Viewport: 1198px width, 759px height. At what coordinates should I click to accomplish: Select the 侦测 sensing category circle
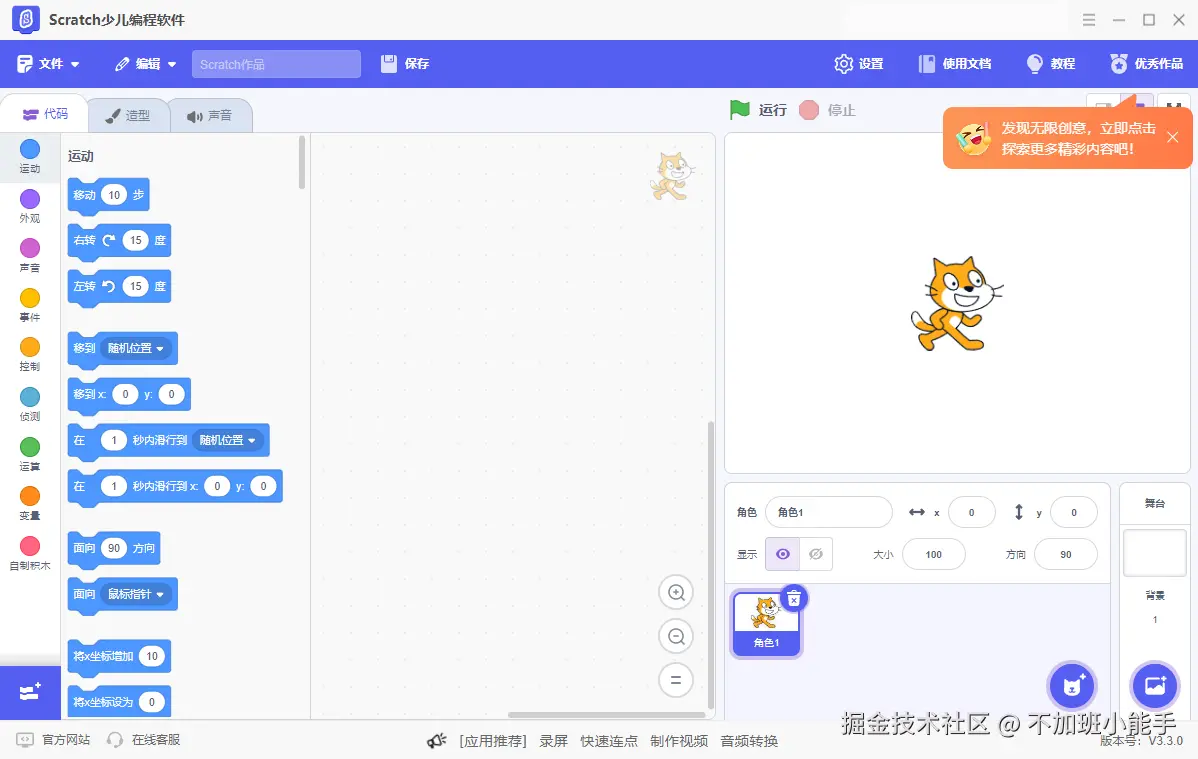tap(30, 397)
